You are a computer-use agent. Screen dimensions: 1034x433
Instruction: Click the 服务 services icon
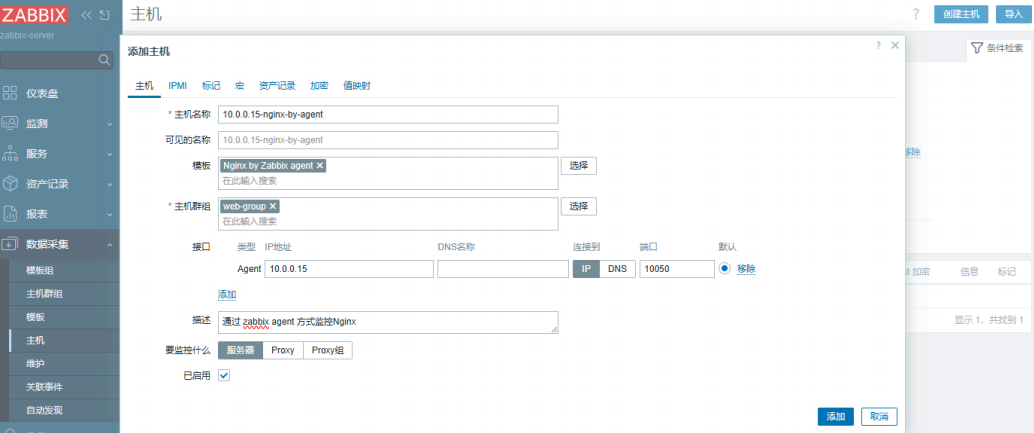[10, 154]
